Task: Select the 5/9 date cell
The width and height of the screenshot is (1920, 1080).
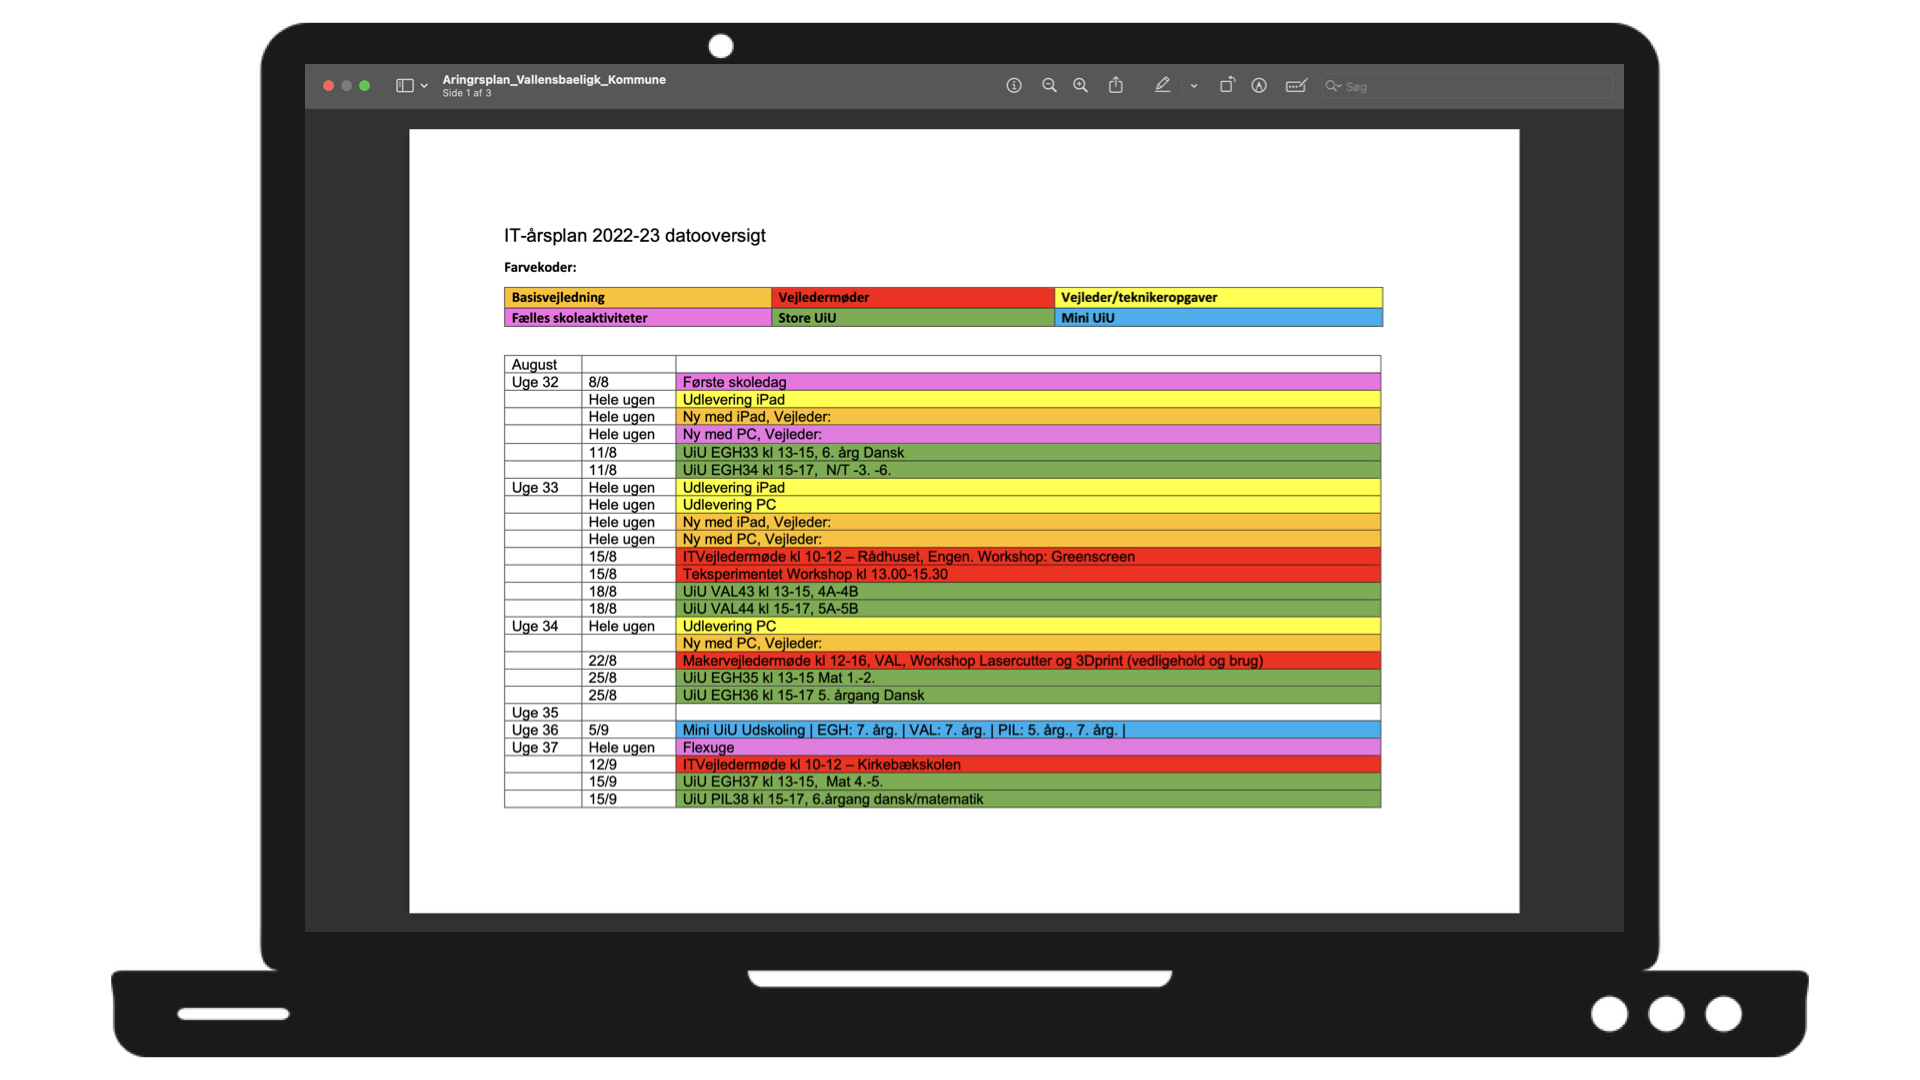Action: (628, 730)
